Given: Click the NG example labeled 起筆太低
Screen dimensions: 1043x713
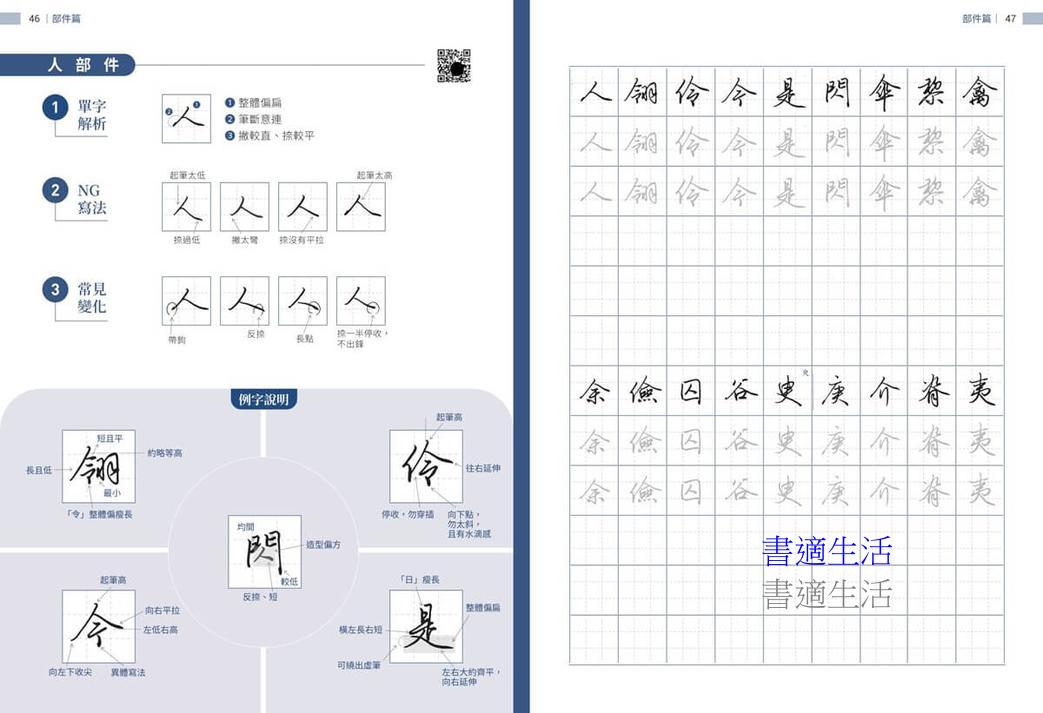Looking at the screenshot, I should pyautogui.click(x=186, y=207).
